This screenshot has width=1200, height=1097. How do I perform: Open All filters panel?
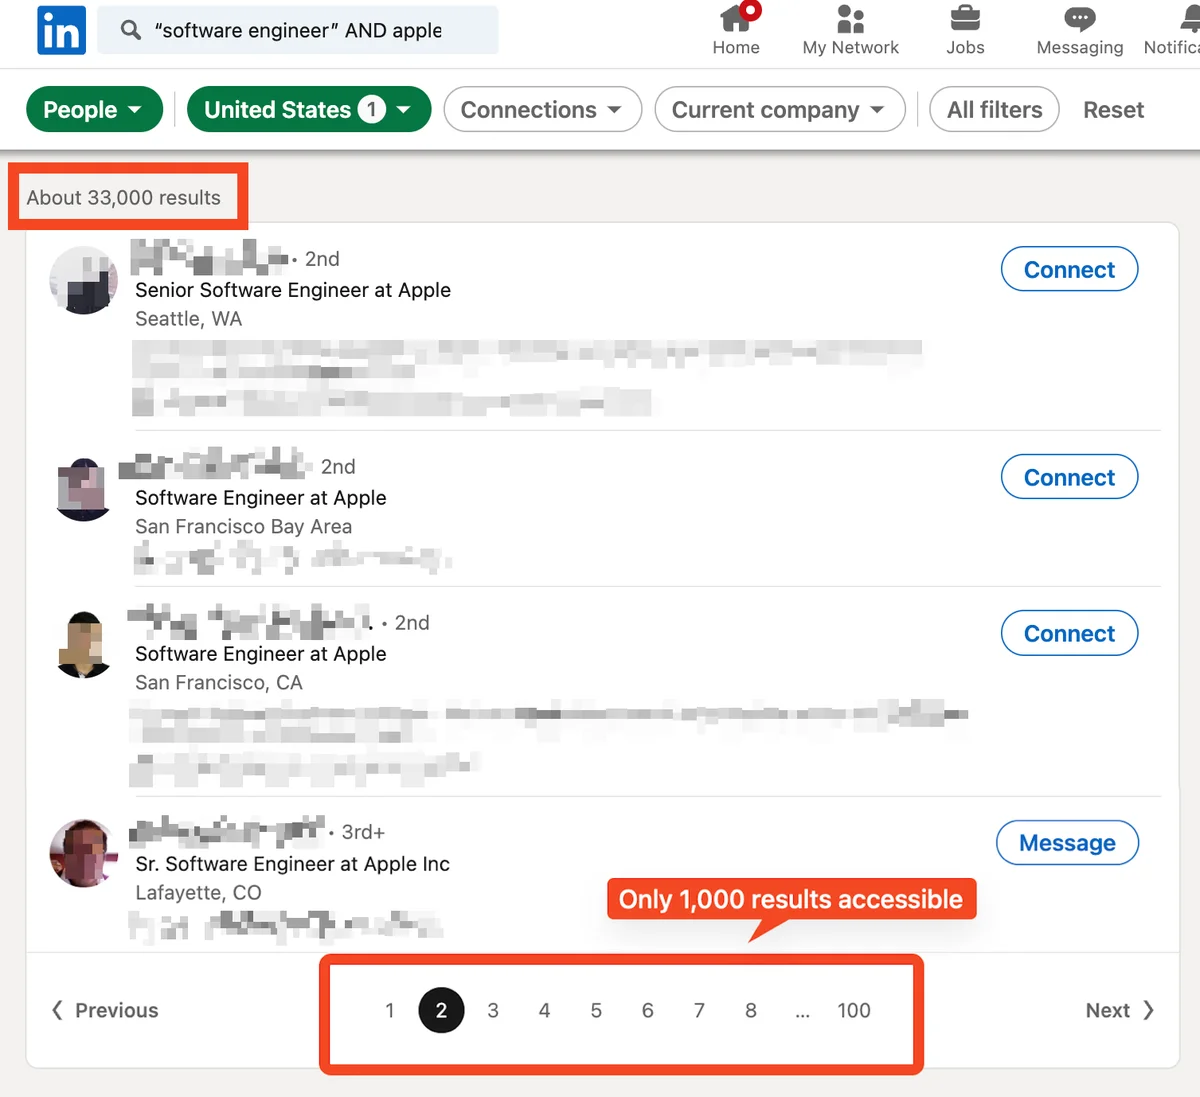[994, 109]
